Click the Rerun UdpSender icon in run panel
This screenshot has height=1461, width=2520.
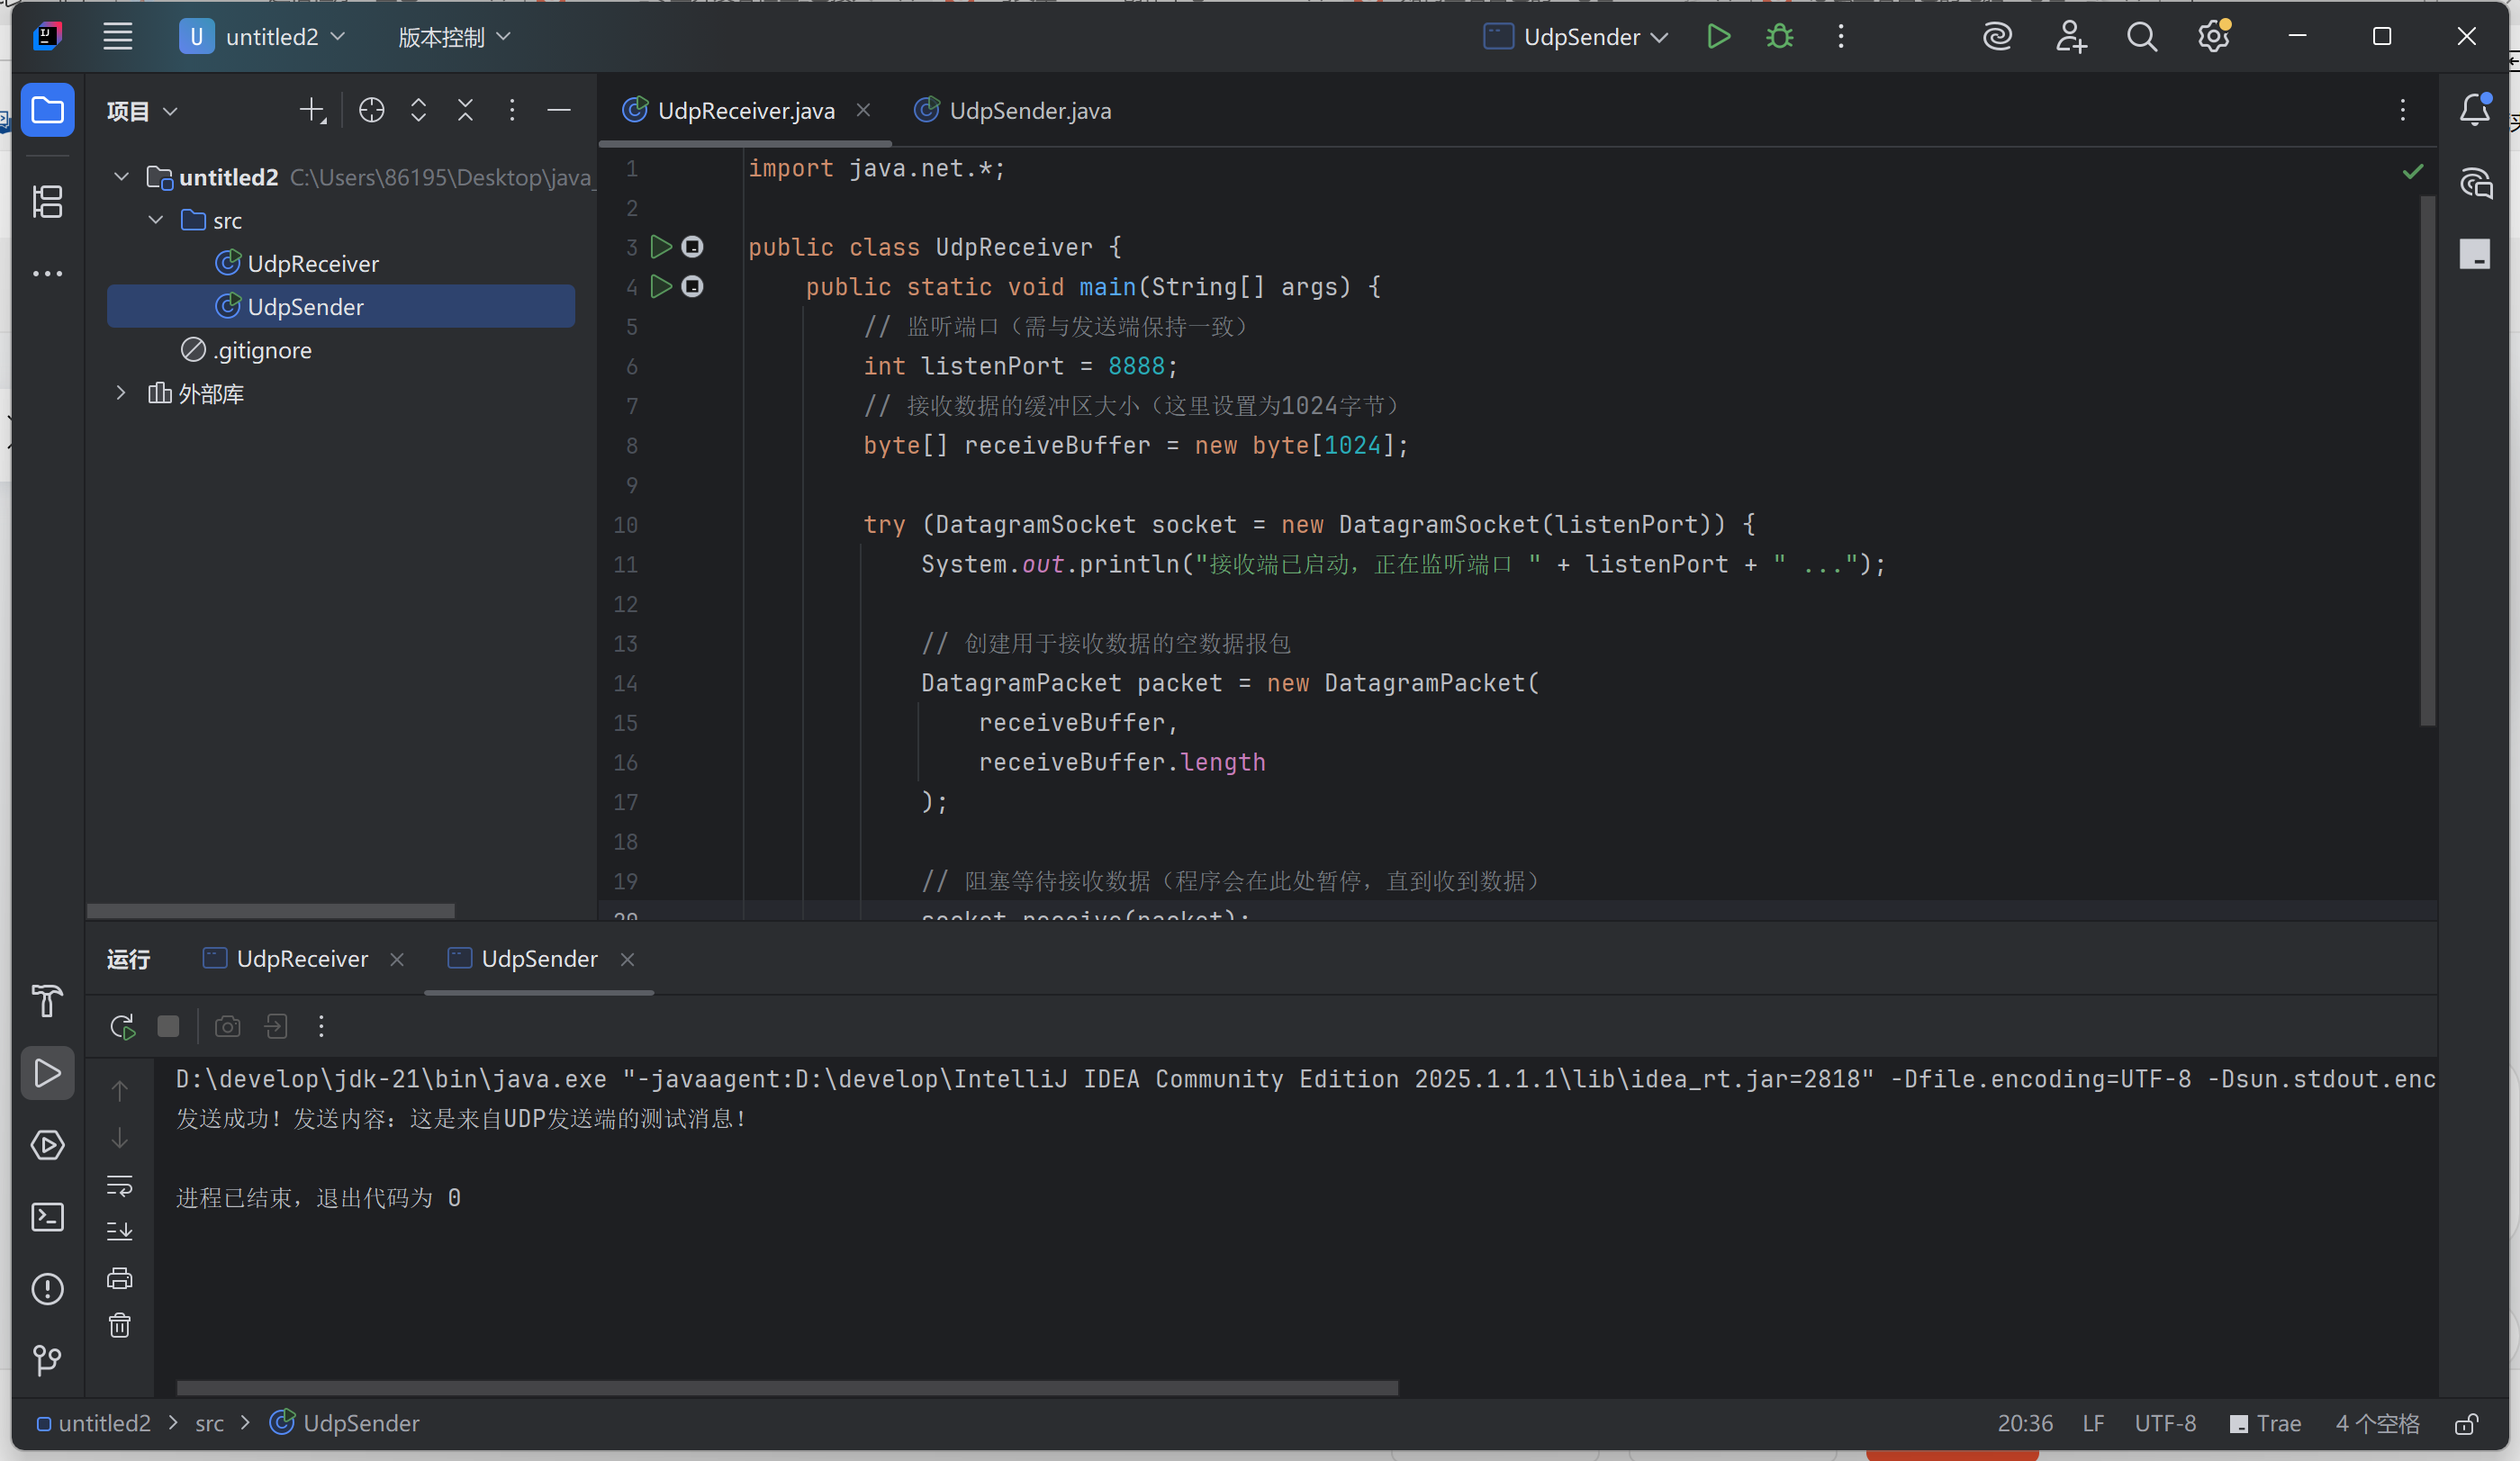(x=122, y=1026)
